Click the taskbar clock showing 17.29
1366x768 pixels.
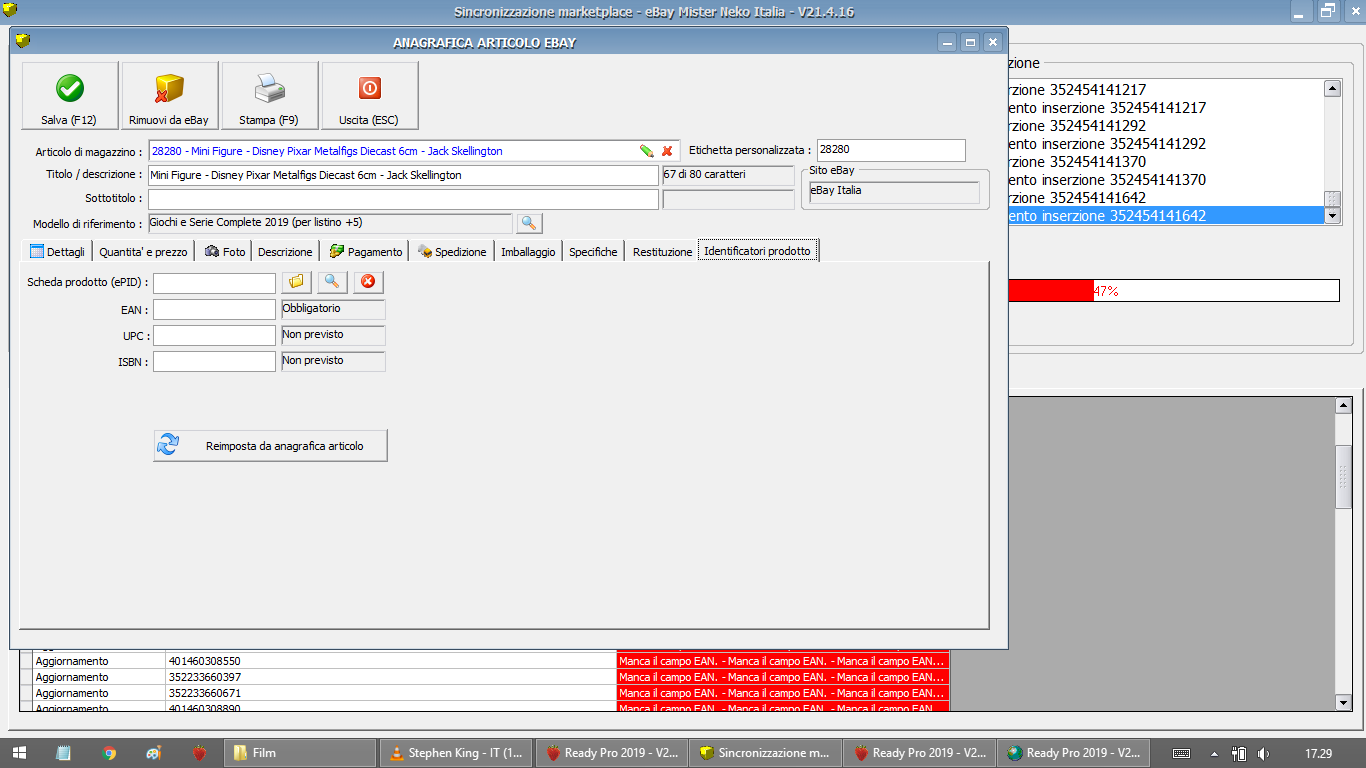coord(1319,753)
